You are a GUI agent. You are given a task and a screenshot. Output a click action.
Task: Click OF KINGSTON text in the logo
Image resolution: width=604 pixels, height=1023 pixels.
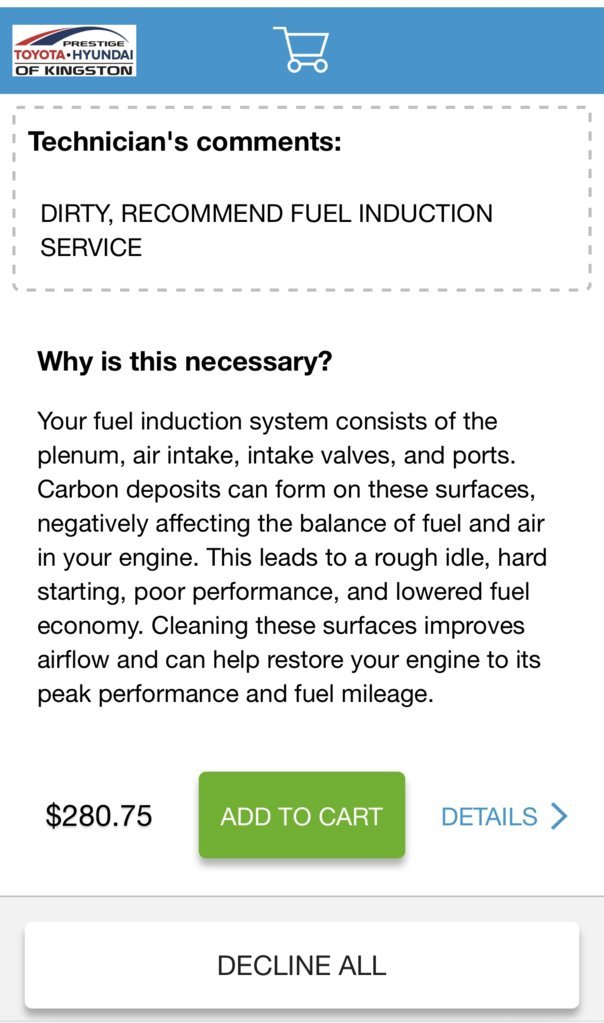(x=74, y=70)
